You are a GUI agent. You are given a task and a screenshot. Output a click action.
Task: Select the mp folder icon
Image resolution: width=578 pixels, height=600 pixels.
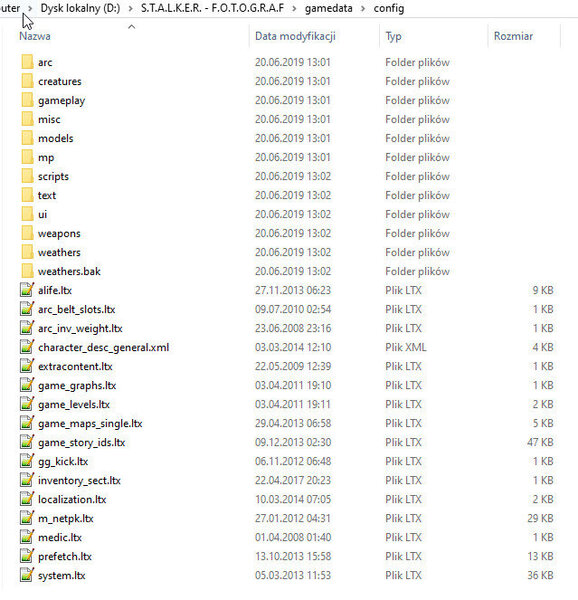tap(27, 157)
